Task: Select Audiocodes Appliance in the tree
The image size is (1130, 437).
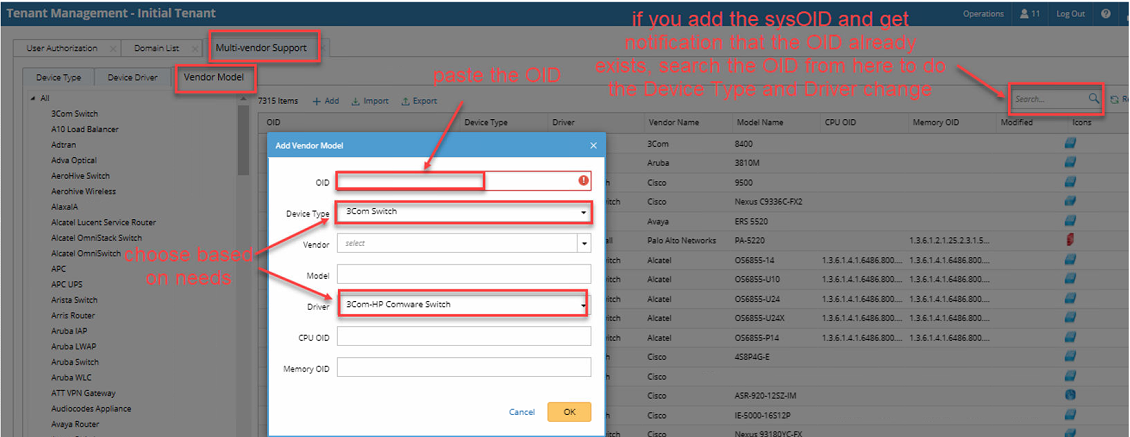Action: click(92, 408)
